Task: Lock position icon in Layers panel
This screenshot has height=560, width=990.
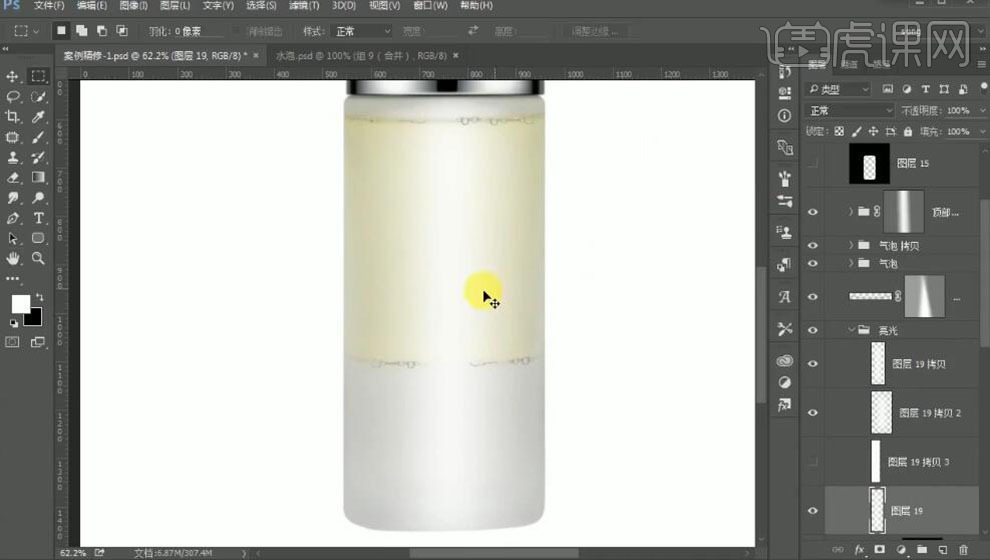Action: [873, 131]
